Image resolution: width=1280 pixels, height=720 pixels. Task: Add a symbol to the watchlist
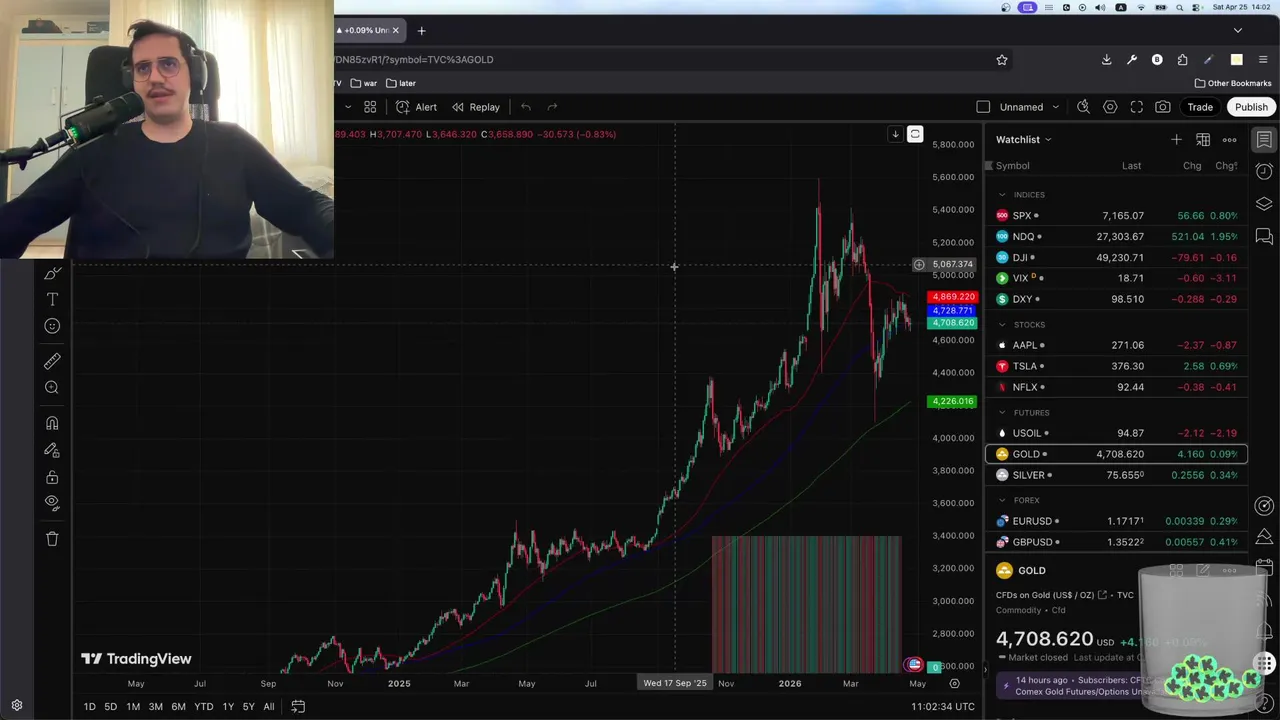[1176, 140]
